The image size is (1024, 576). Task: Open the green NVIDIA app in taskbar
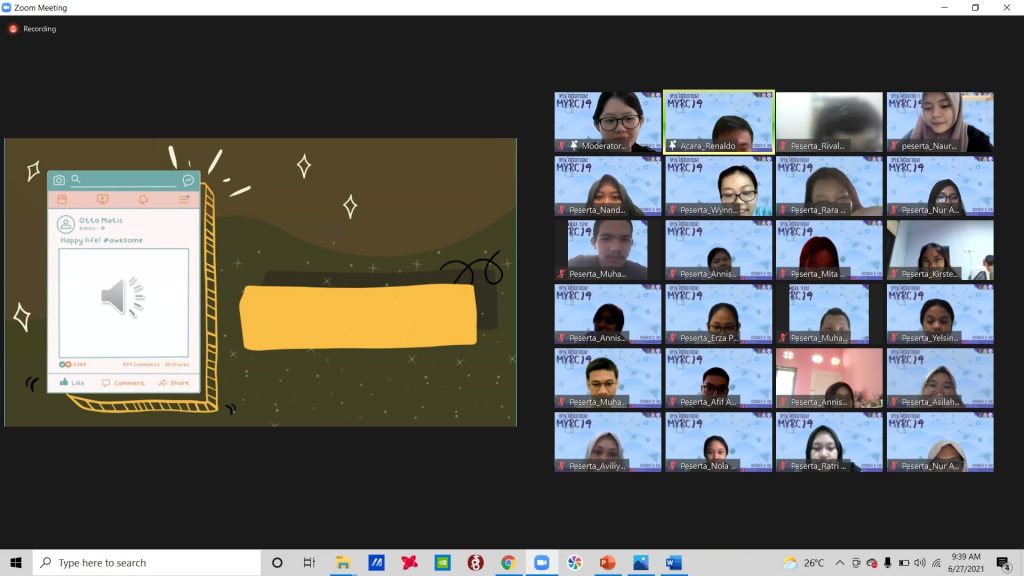pos(442,562)
